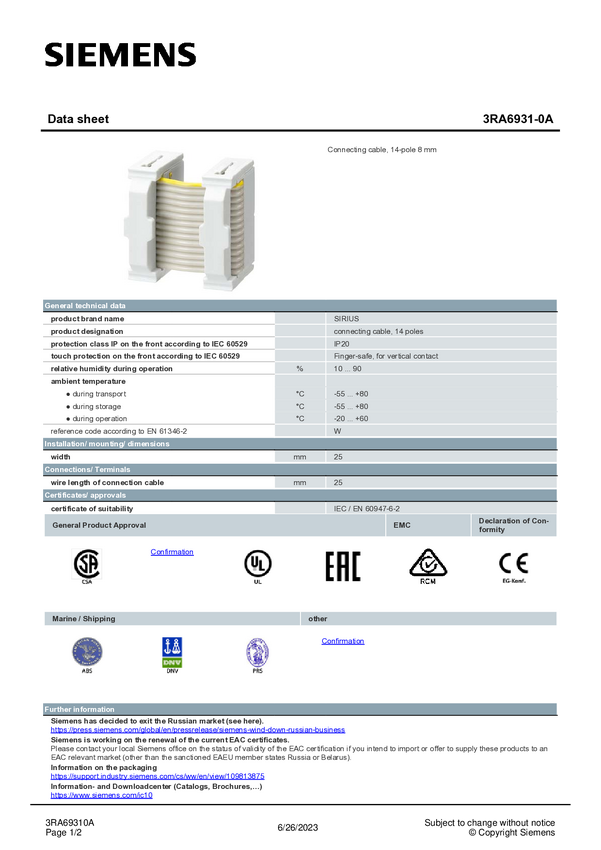Click the EAC certification mark
This screenshot has height=850, width=601.
tap(342, 566)
